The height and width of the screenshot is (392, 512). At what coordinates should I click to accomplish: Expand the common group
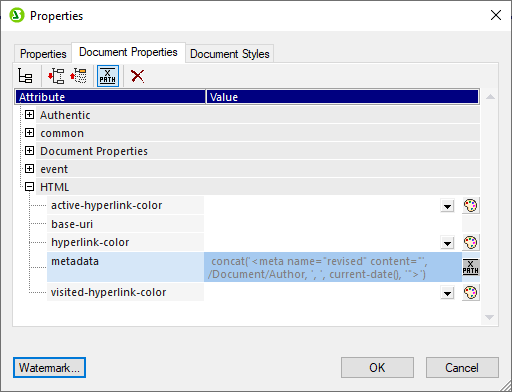[29, 133]
